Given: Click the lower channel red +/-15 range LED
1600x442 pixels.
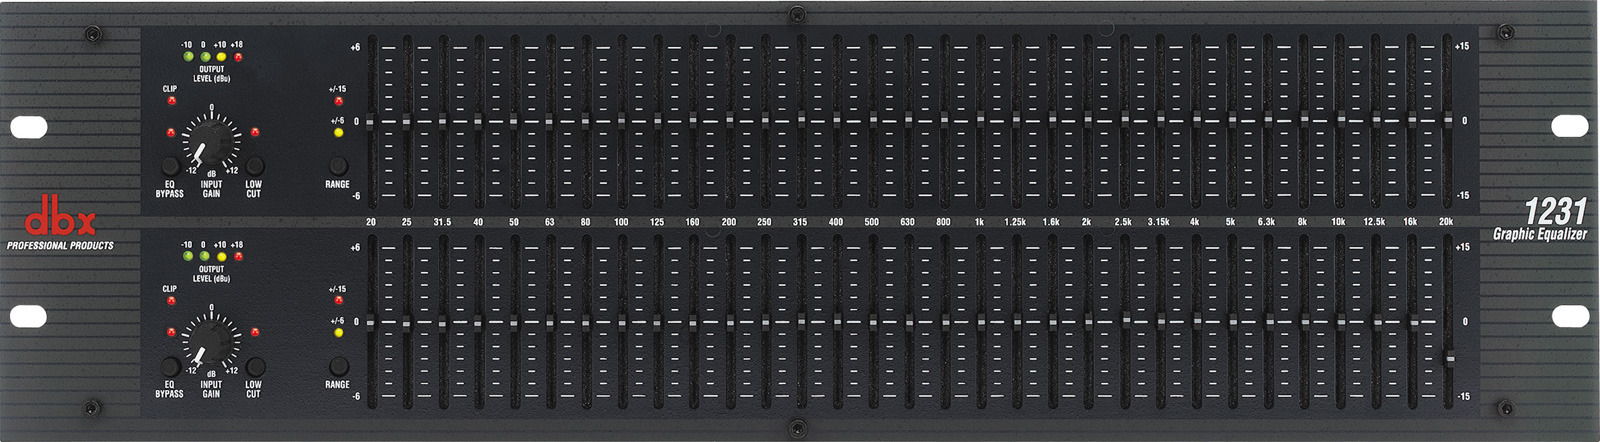Looking at the screenshot, I should click(x=338, y=300).
